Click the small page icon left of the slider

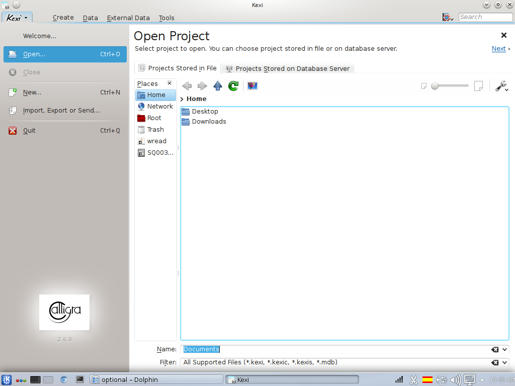click(x=424, y=86)
